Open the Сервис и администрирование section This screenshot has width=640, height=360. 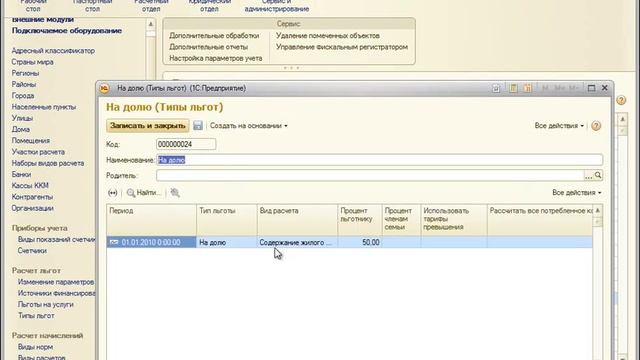277,6
